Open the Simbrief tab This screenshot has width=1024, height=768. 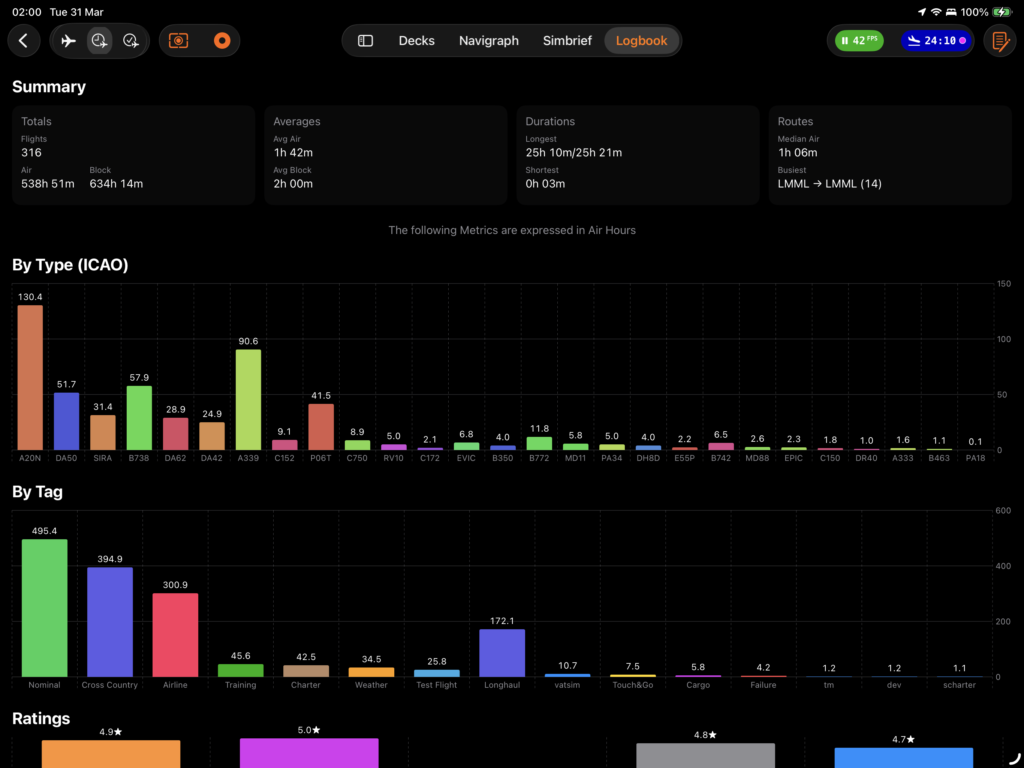pos(567,41)
